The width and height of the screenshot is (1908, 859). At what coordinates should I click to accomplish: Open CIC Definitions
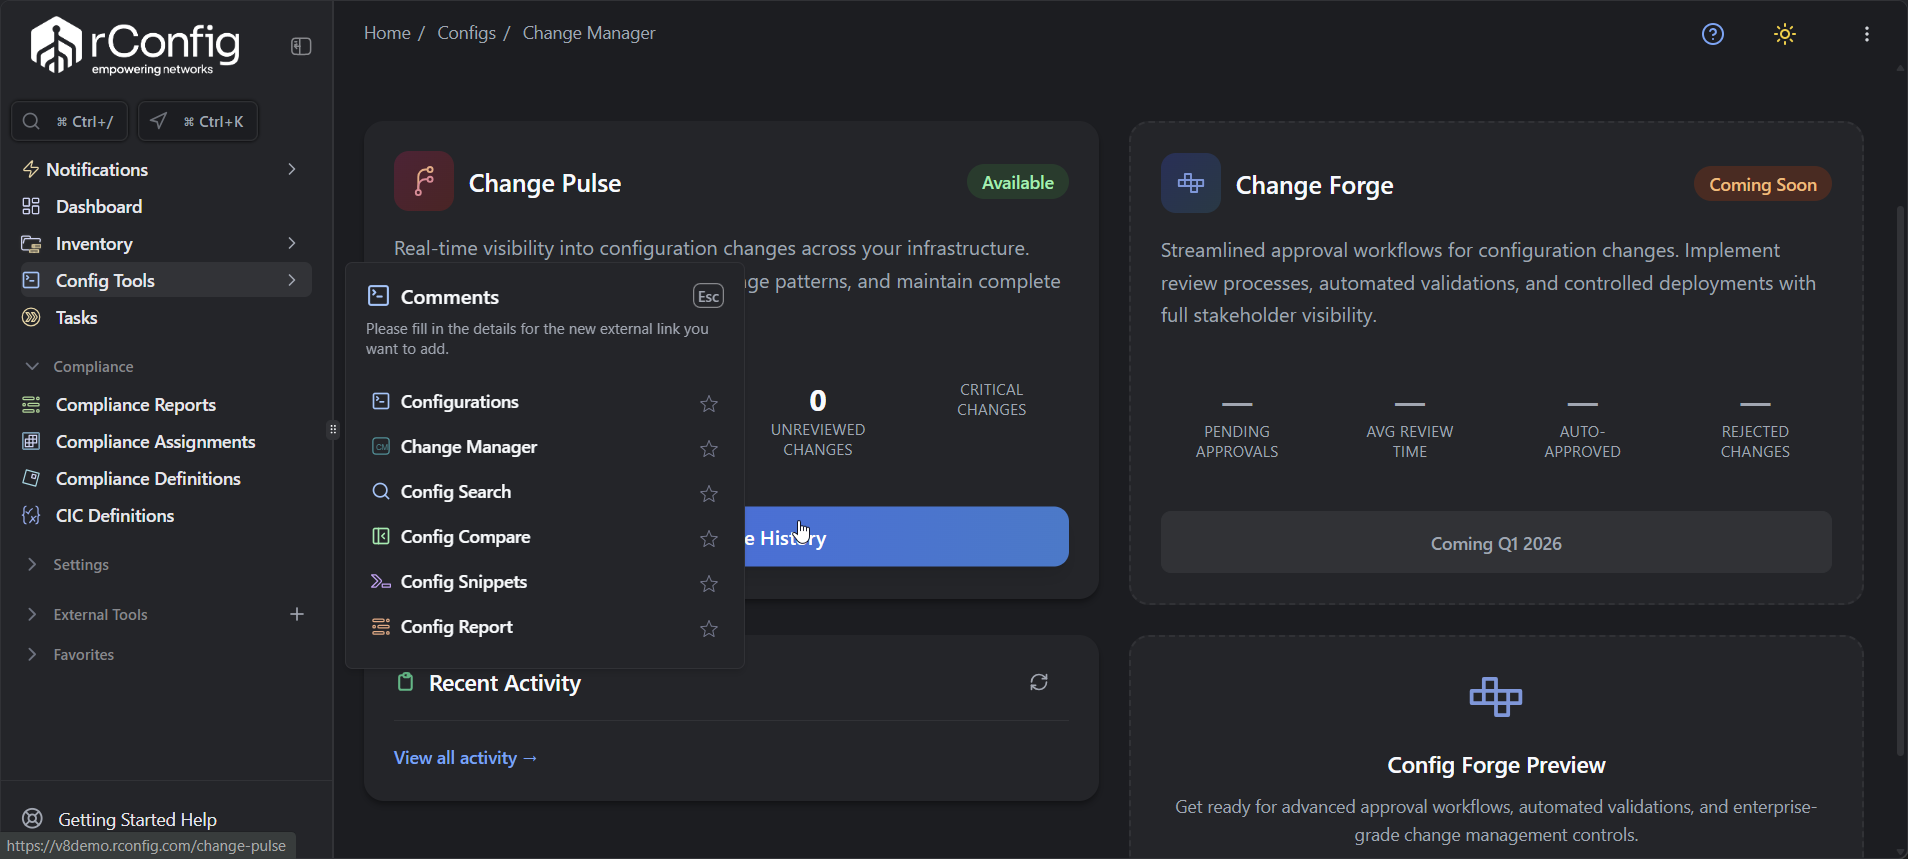115,515
